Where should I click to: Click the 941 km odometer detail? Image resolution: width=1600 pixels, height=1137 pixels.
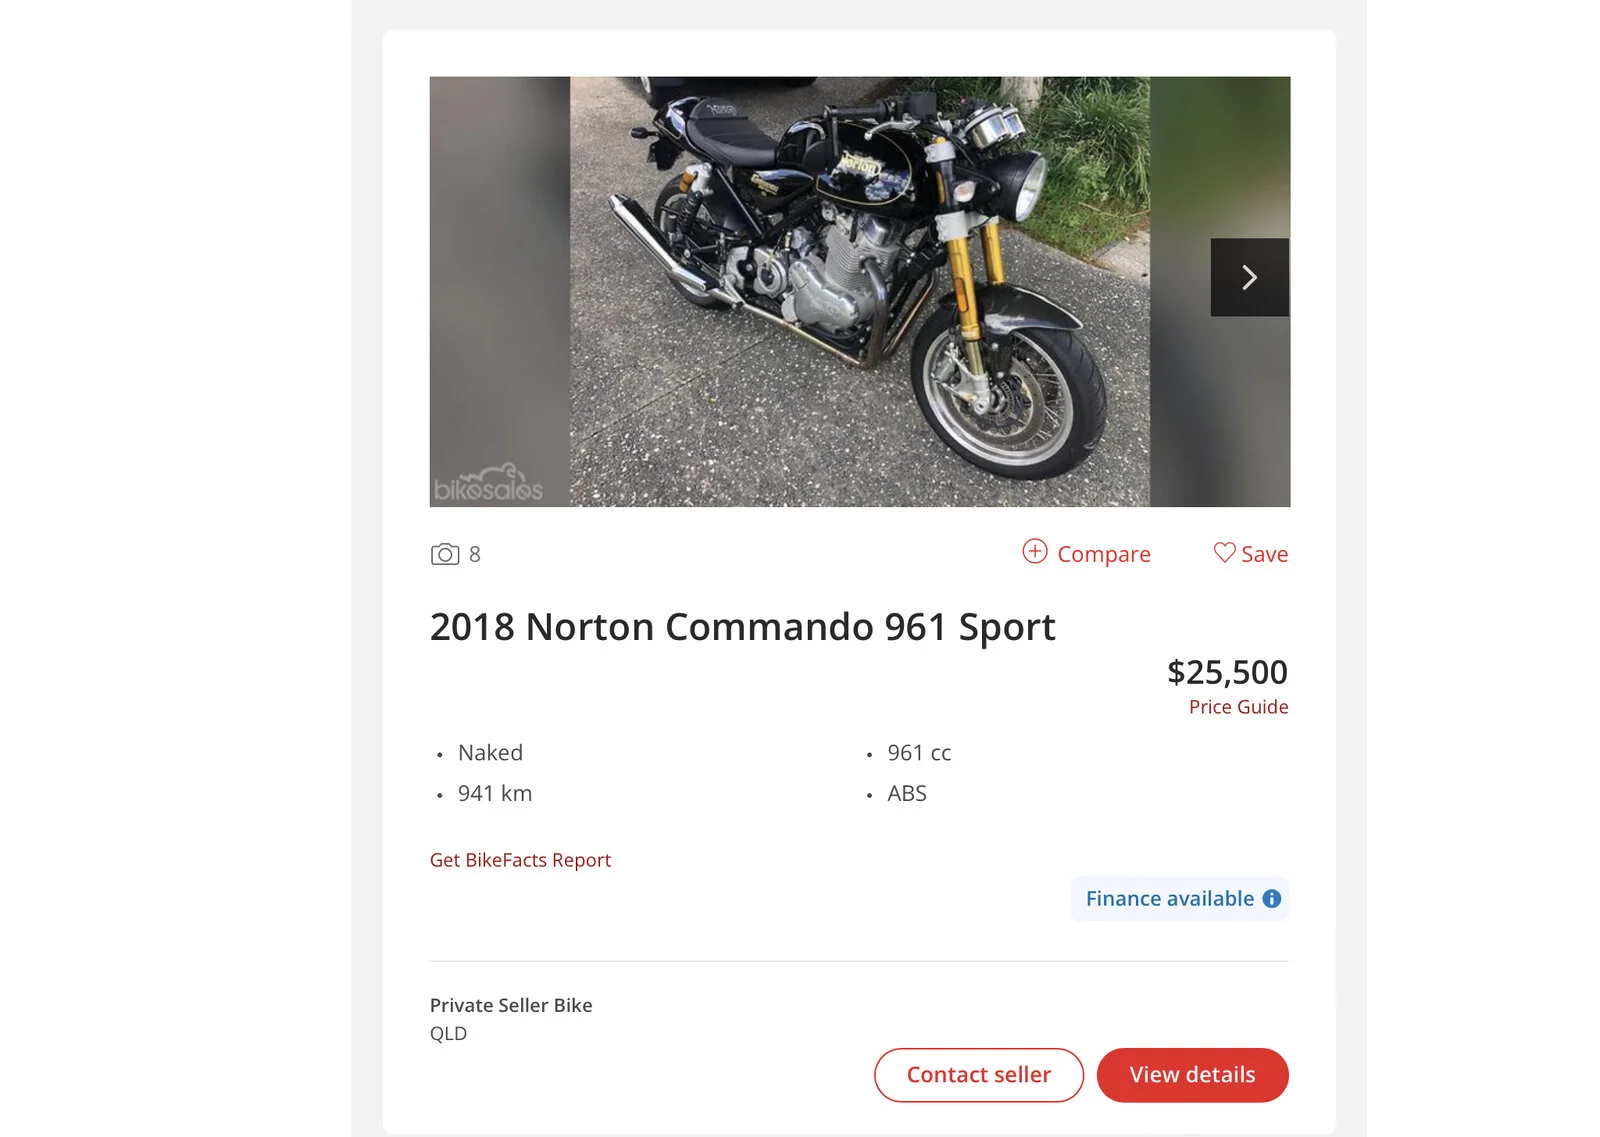click(x=495, y=794)
